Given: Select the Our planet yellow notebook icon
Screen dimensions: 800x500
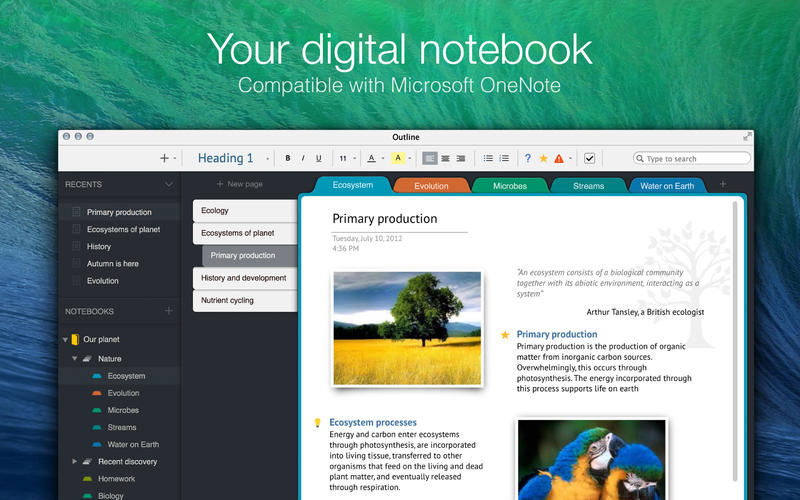Looking at the screenshot, I should point(75,339).
